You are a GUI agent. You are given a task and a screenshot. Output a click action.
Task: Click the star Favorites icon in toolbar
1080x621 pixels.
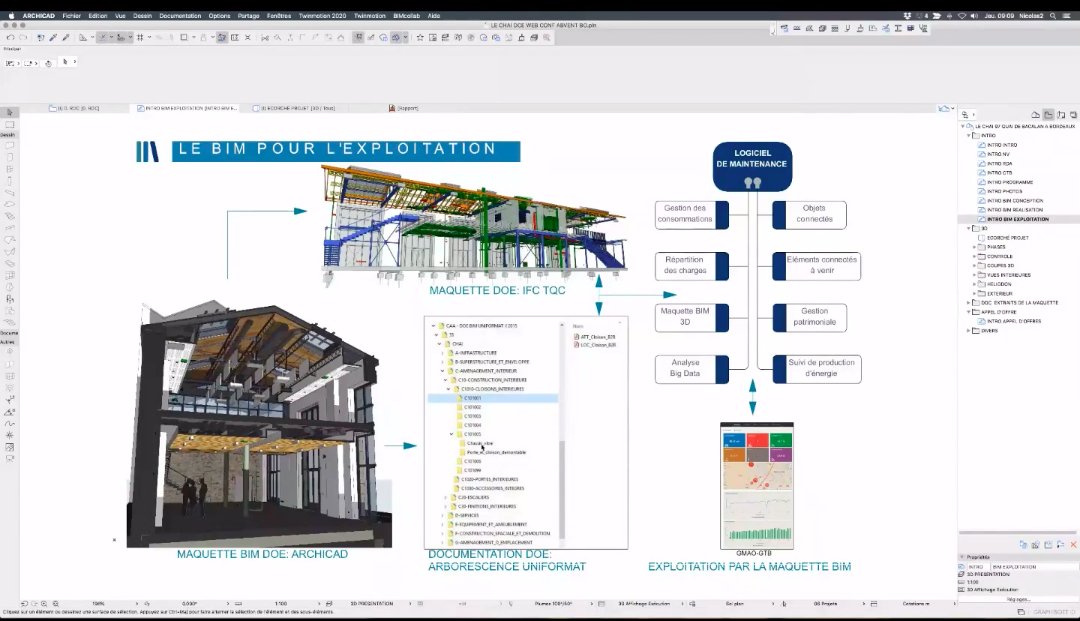[x=419, y=38]
